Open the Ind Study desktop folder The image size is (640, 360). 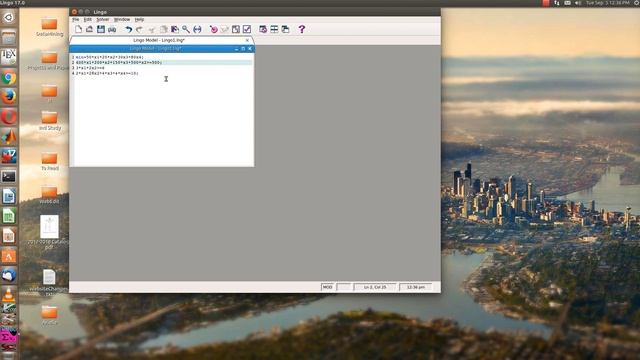coord(49,120)
